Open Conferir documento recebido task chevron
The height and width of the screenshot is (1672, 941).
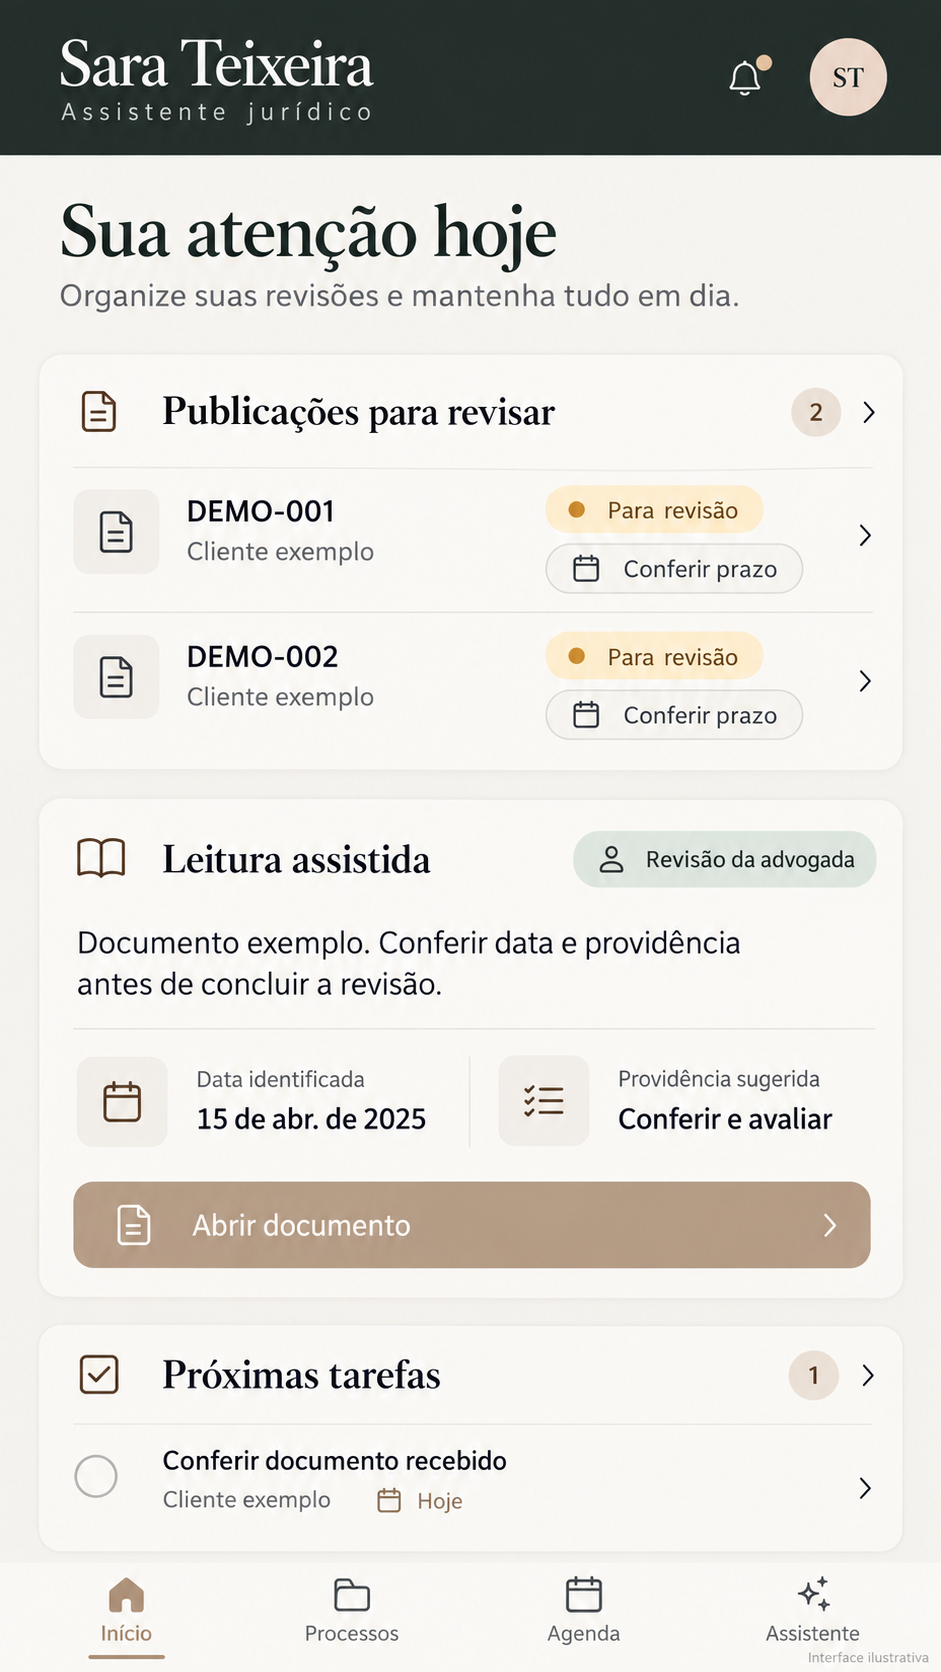click(x=865, y=1488)
